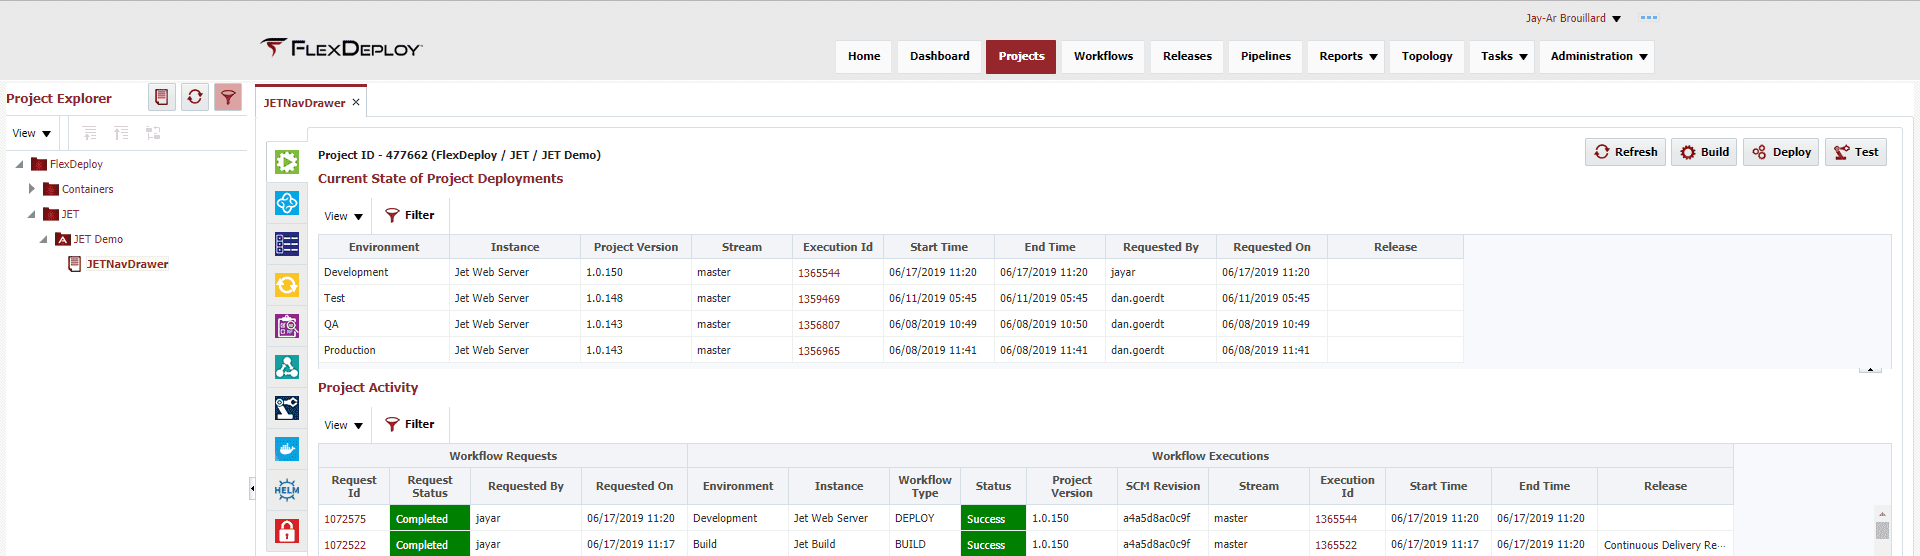Click the third tree hierarchy toolbar icon

[153, 133]
